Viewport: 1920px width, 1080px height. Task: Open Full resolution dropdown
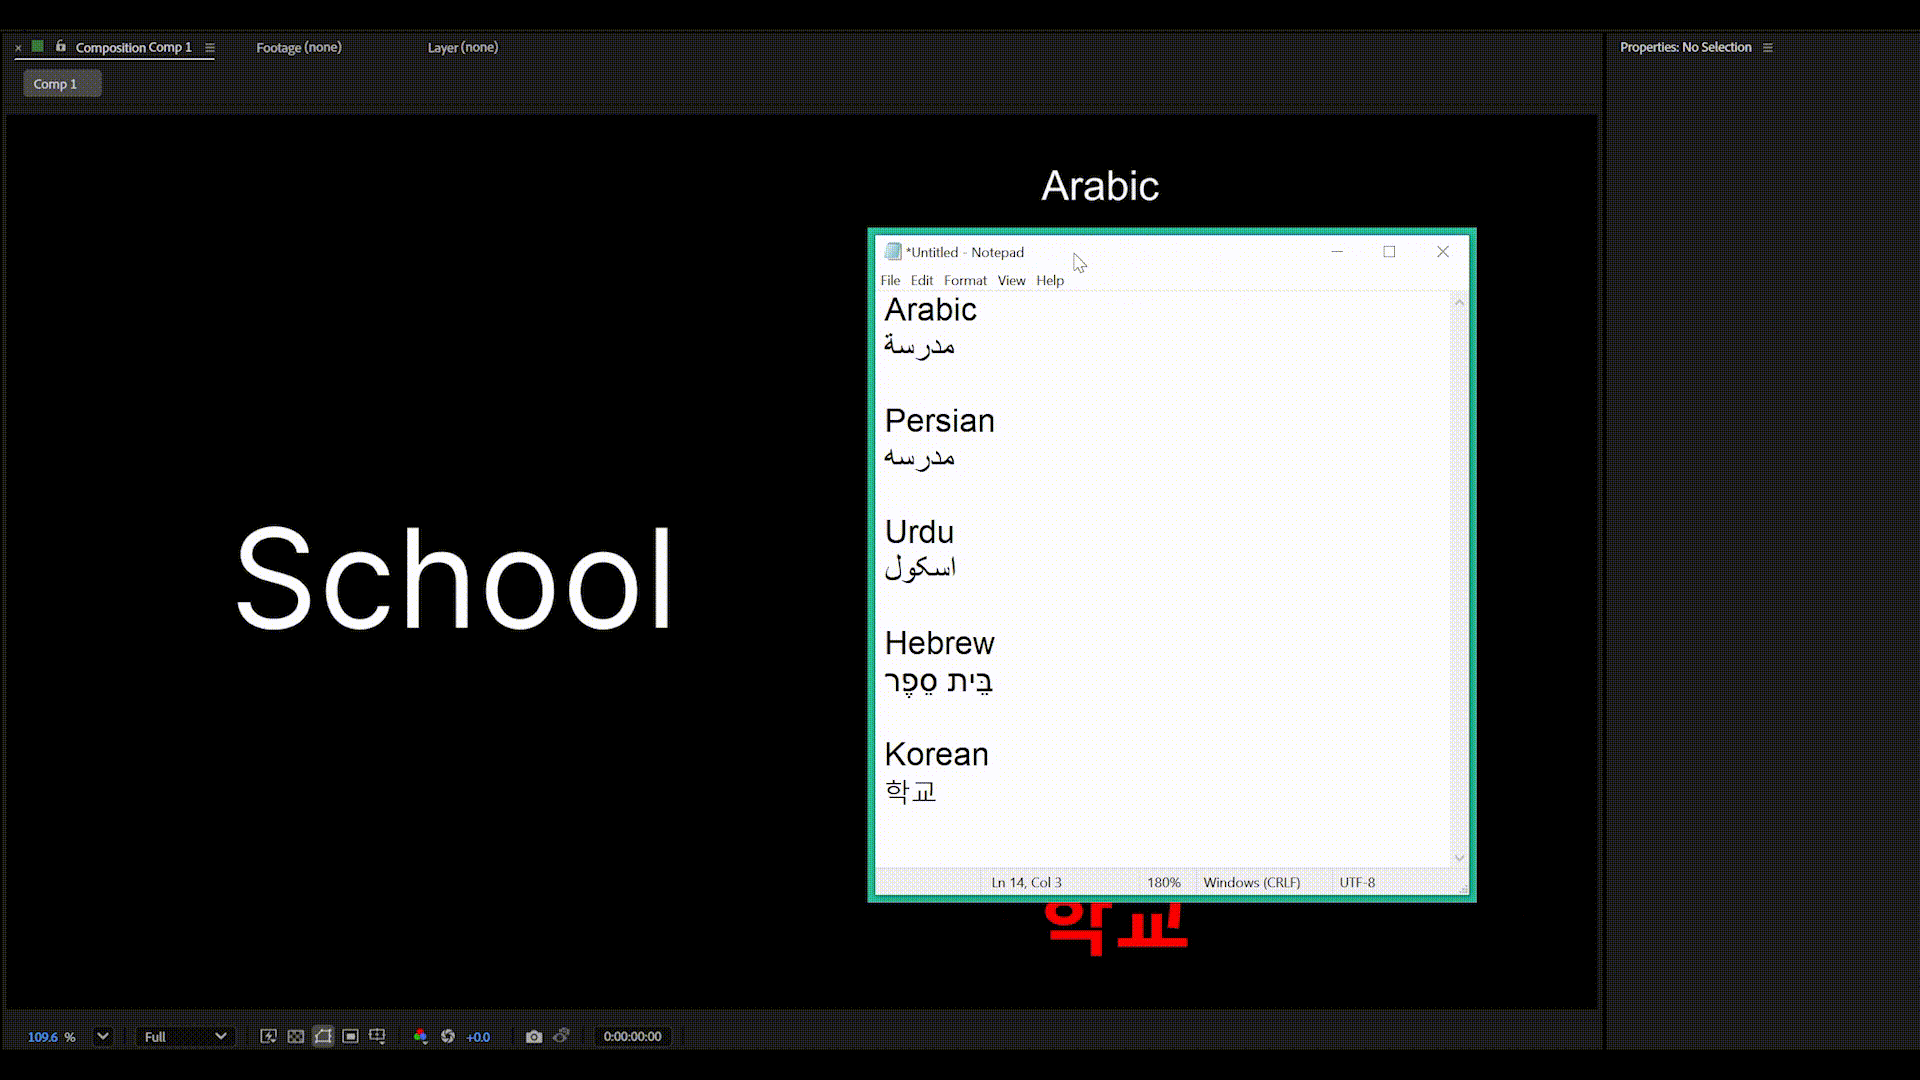click(185, 1037)
